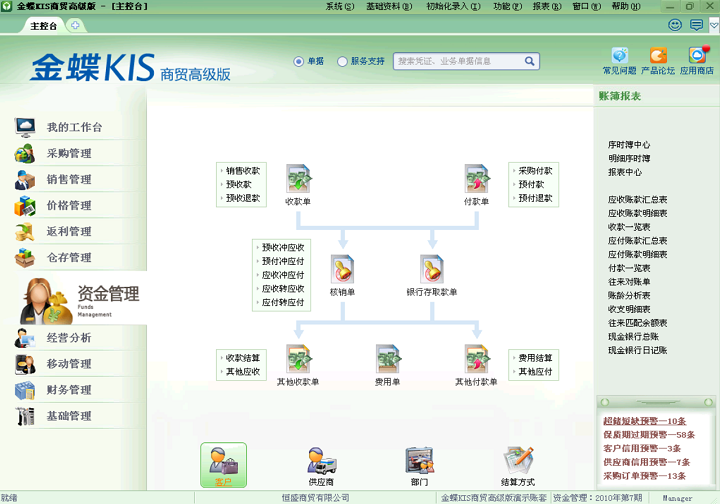This screenshot has width=720, height=504.
Task: Open 超储短缺预警 warning link
Action: [x=644, y=421]
